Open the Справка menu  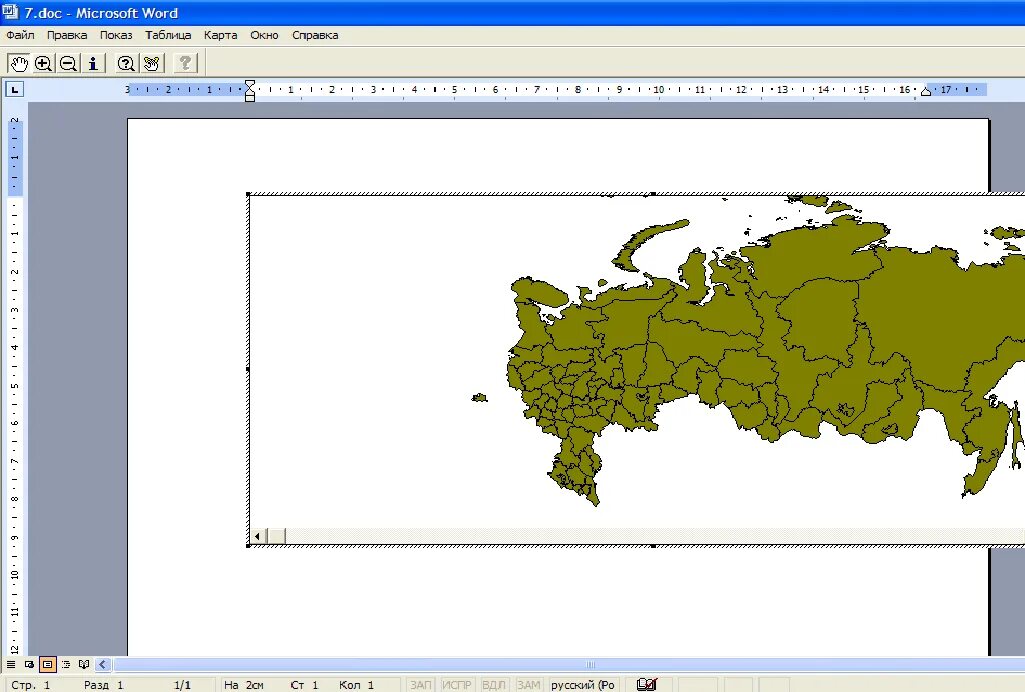point(315,35)
